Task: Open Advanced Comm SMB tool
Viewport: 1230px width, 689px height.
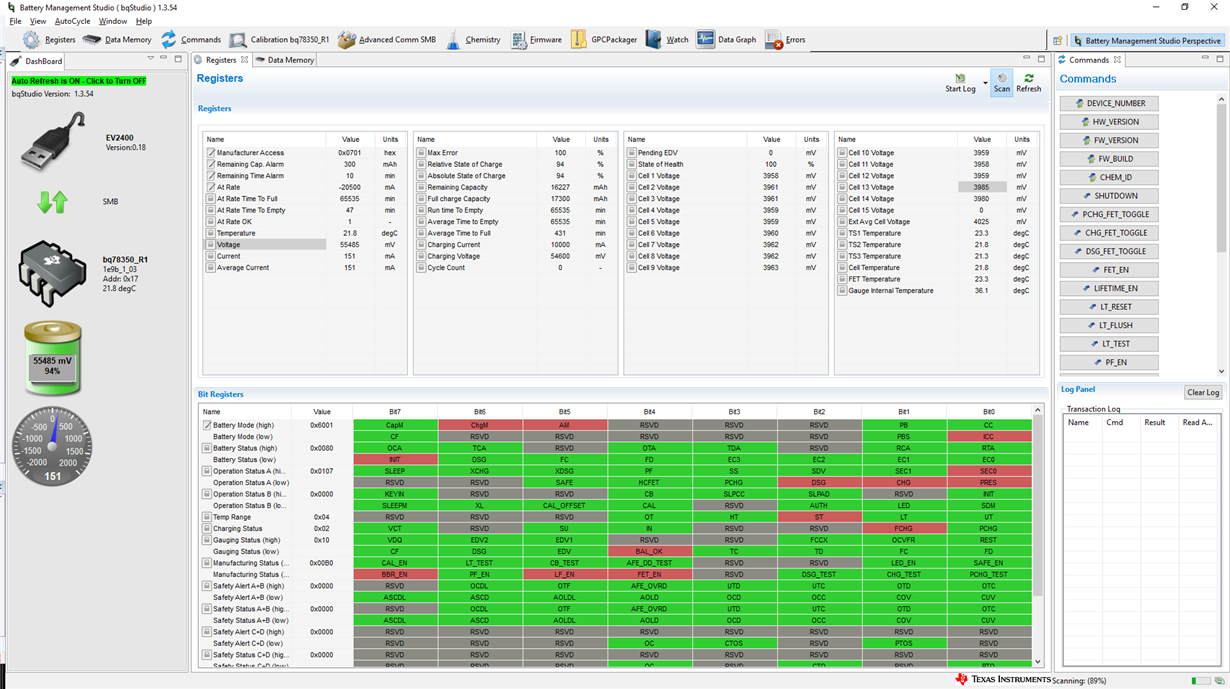Action: 387,40
